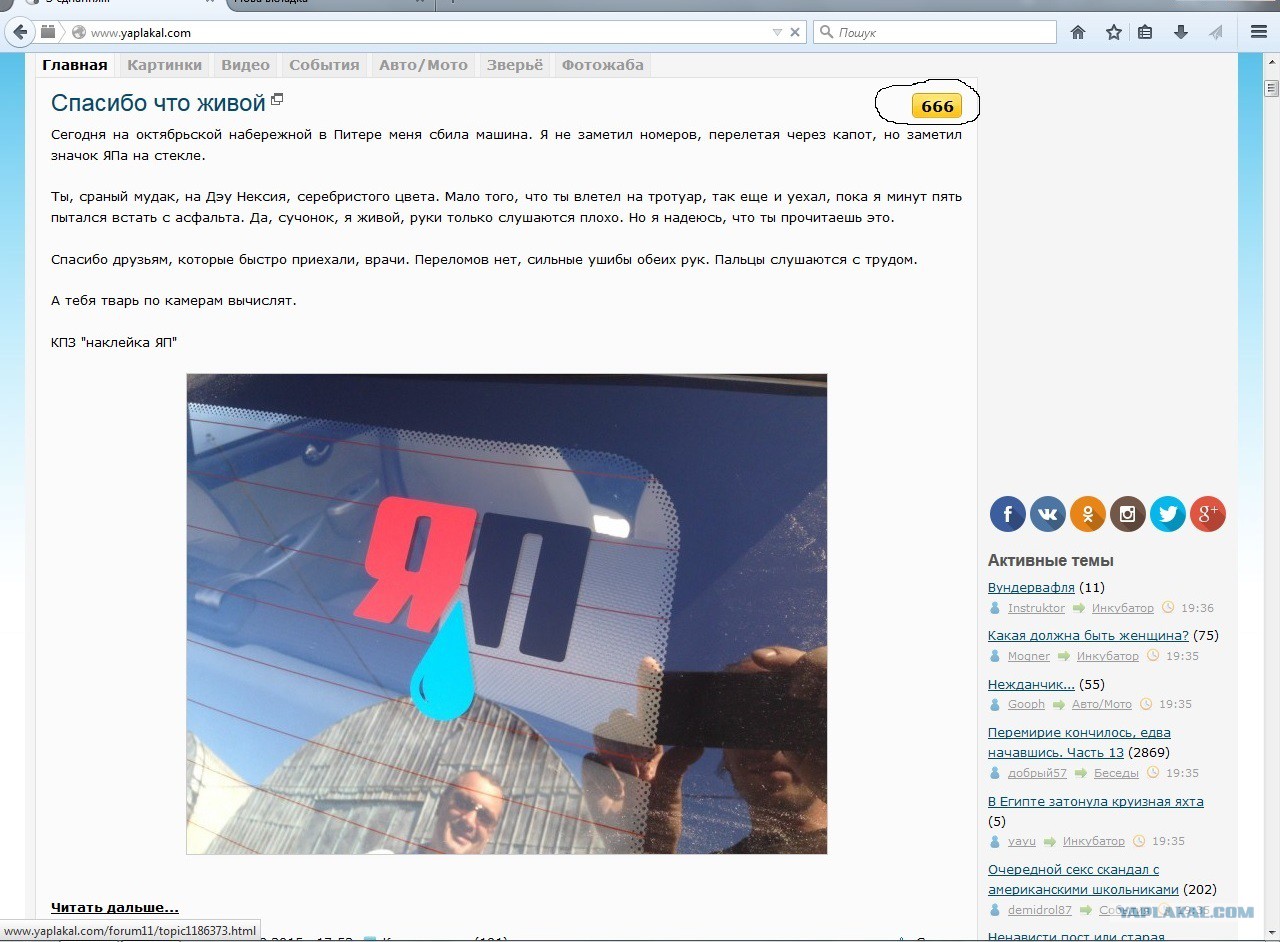The image size is (1280, 942).
Task: Stop loading with the X in address bar
Action: point(795,32)
